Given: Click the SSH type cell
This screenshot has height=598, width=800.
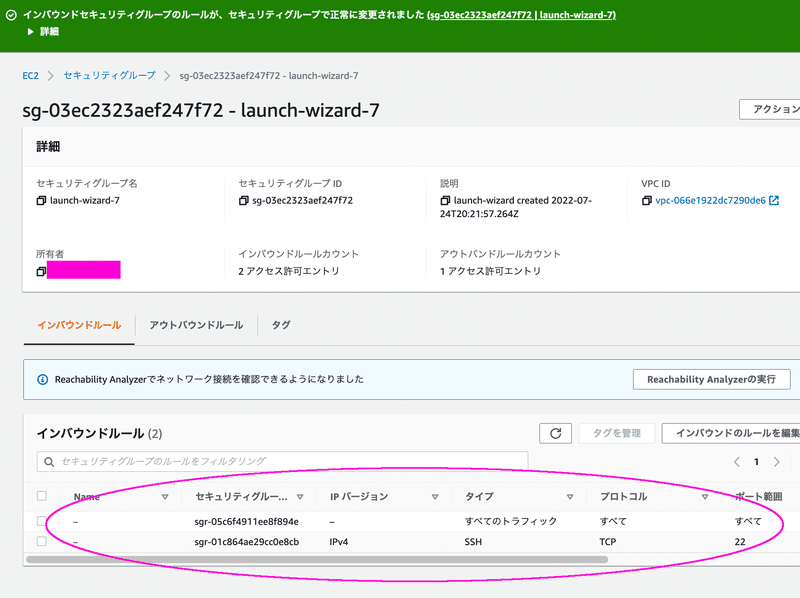Looking at the screenshot, I should tap(473, 542).
